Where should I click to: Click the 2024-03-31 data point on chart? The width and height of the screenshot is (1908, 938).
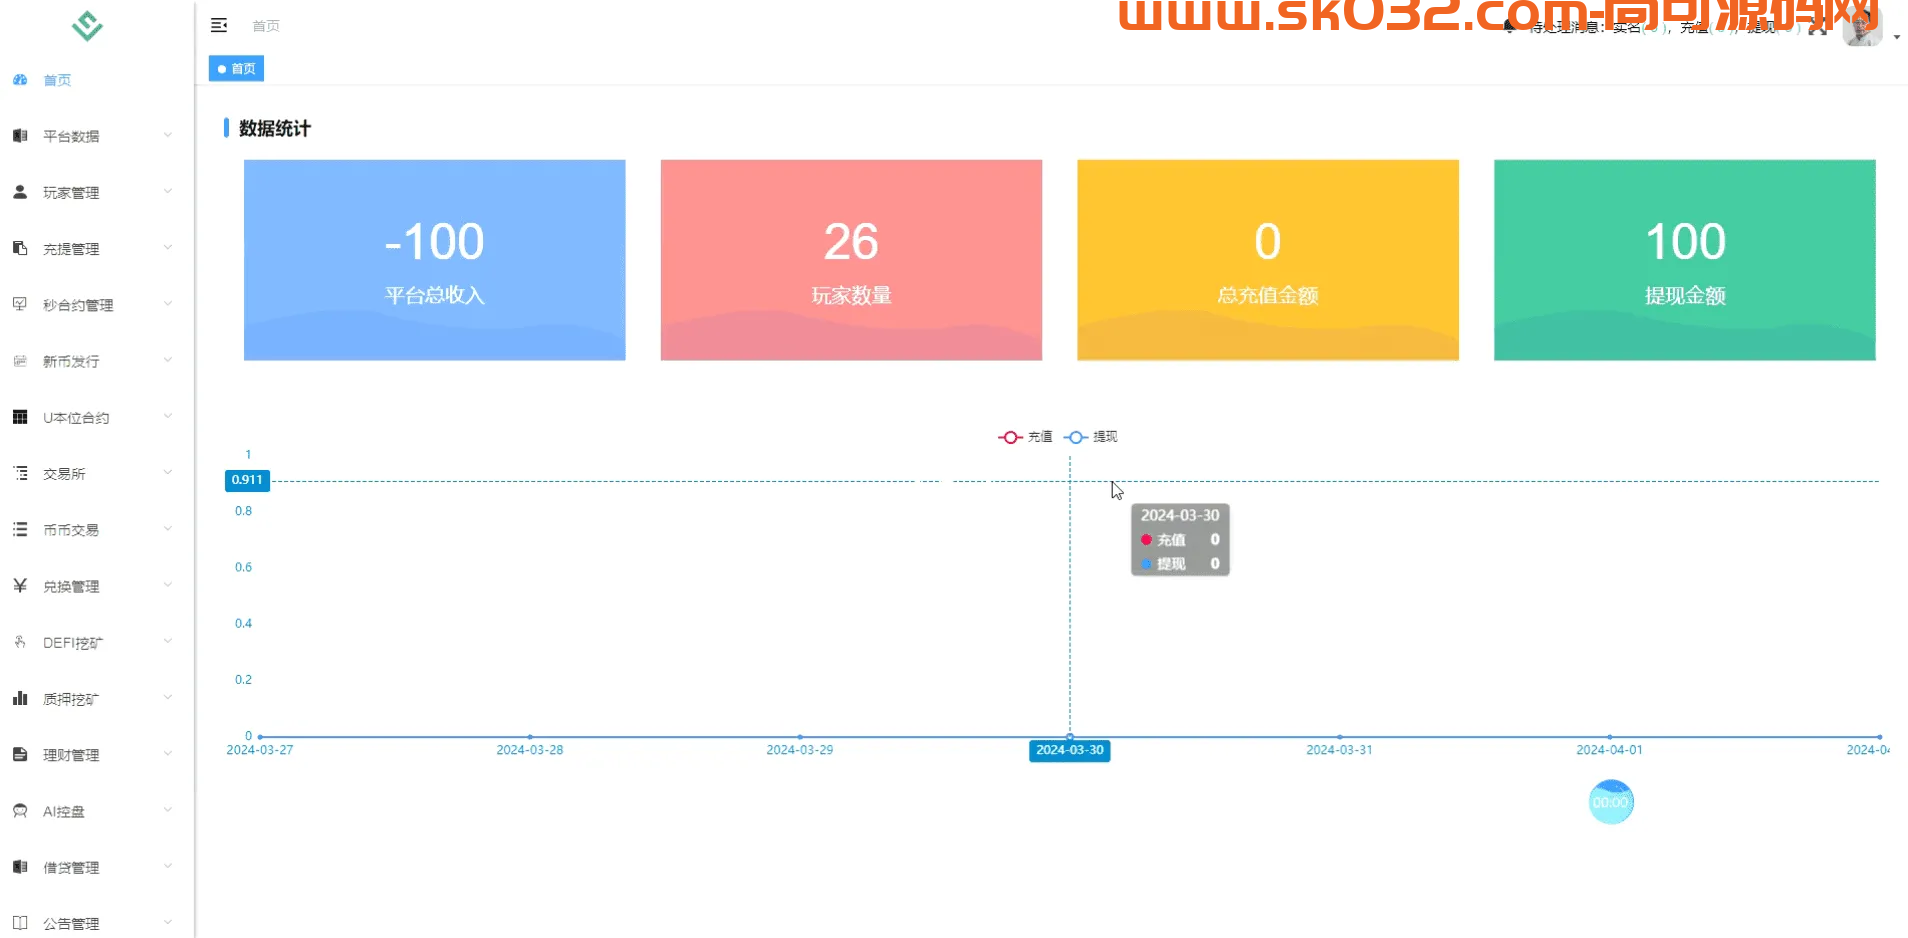(x=1339, y=737)
